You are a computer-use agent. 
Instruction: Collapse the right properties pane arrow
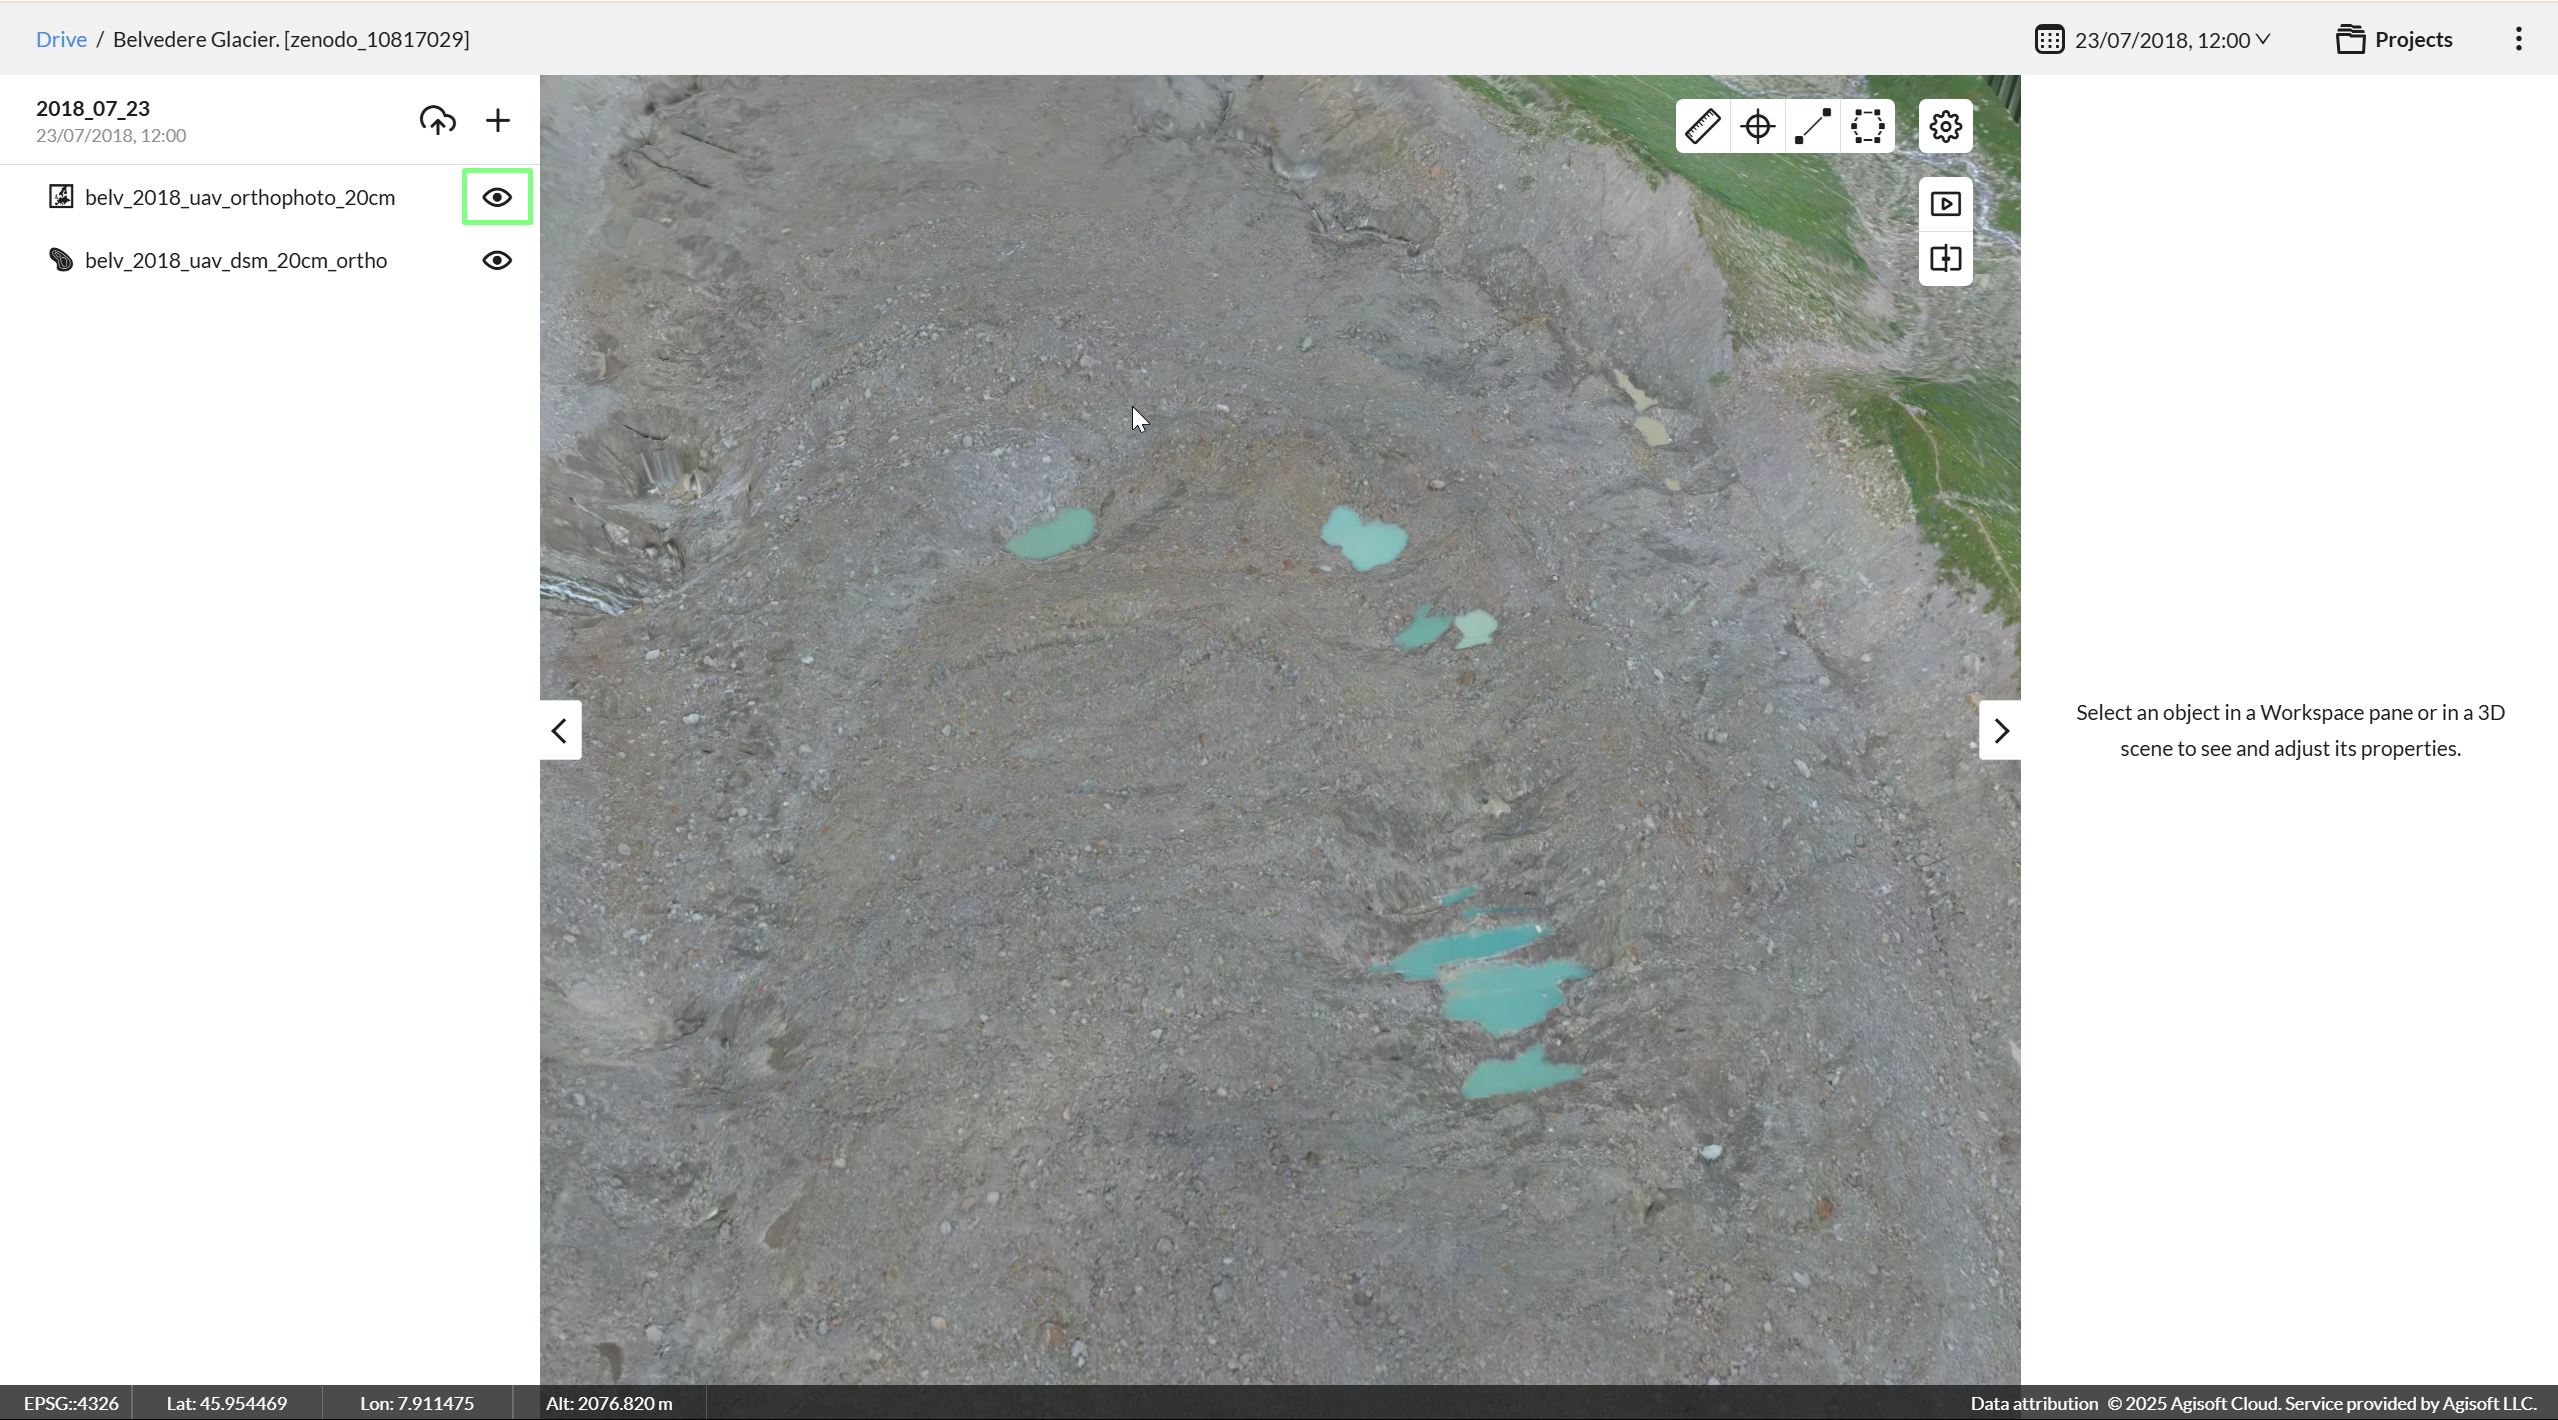(x=2000, y=731)
